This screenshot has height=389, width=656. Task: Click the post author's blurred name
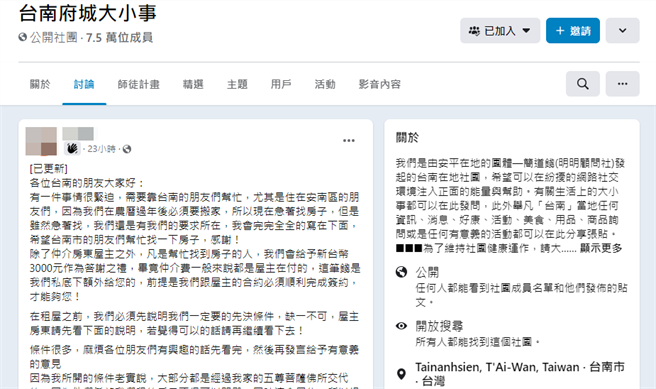(78, 133)
